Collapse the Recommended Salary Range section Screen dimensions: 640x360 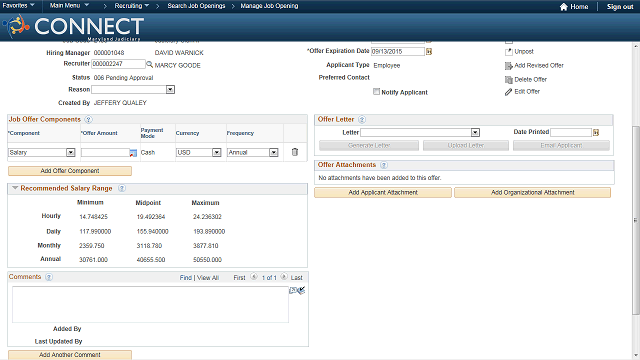point(15,188)
